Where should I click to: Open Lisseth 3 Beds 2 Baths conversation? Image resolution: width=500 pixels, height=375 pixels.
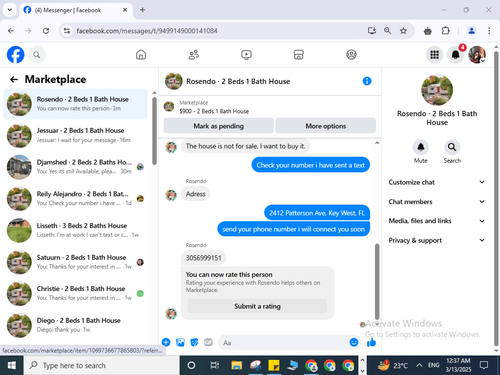(75, 230)
